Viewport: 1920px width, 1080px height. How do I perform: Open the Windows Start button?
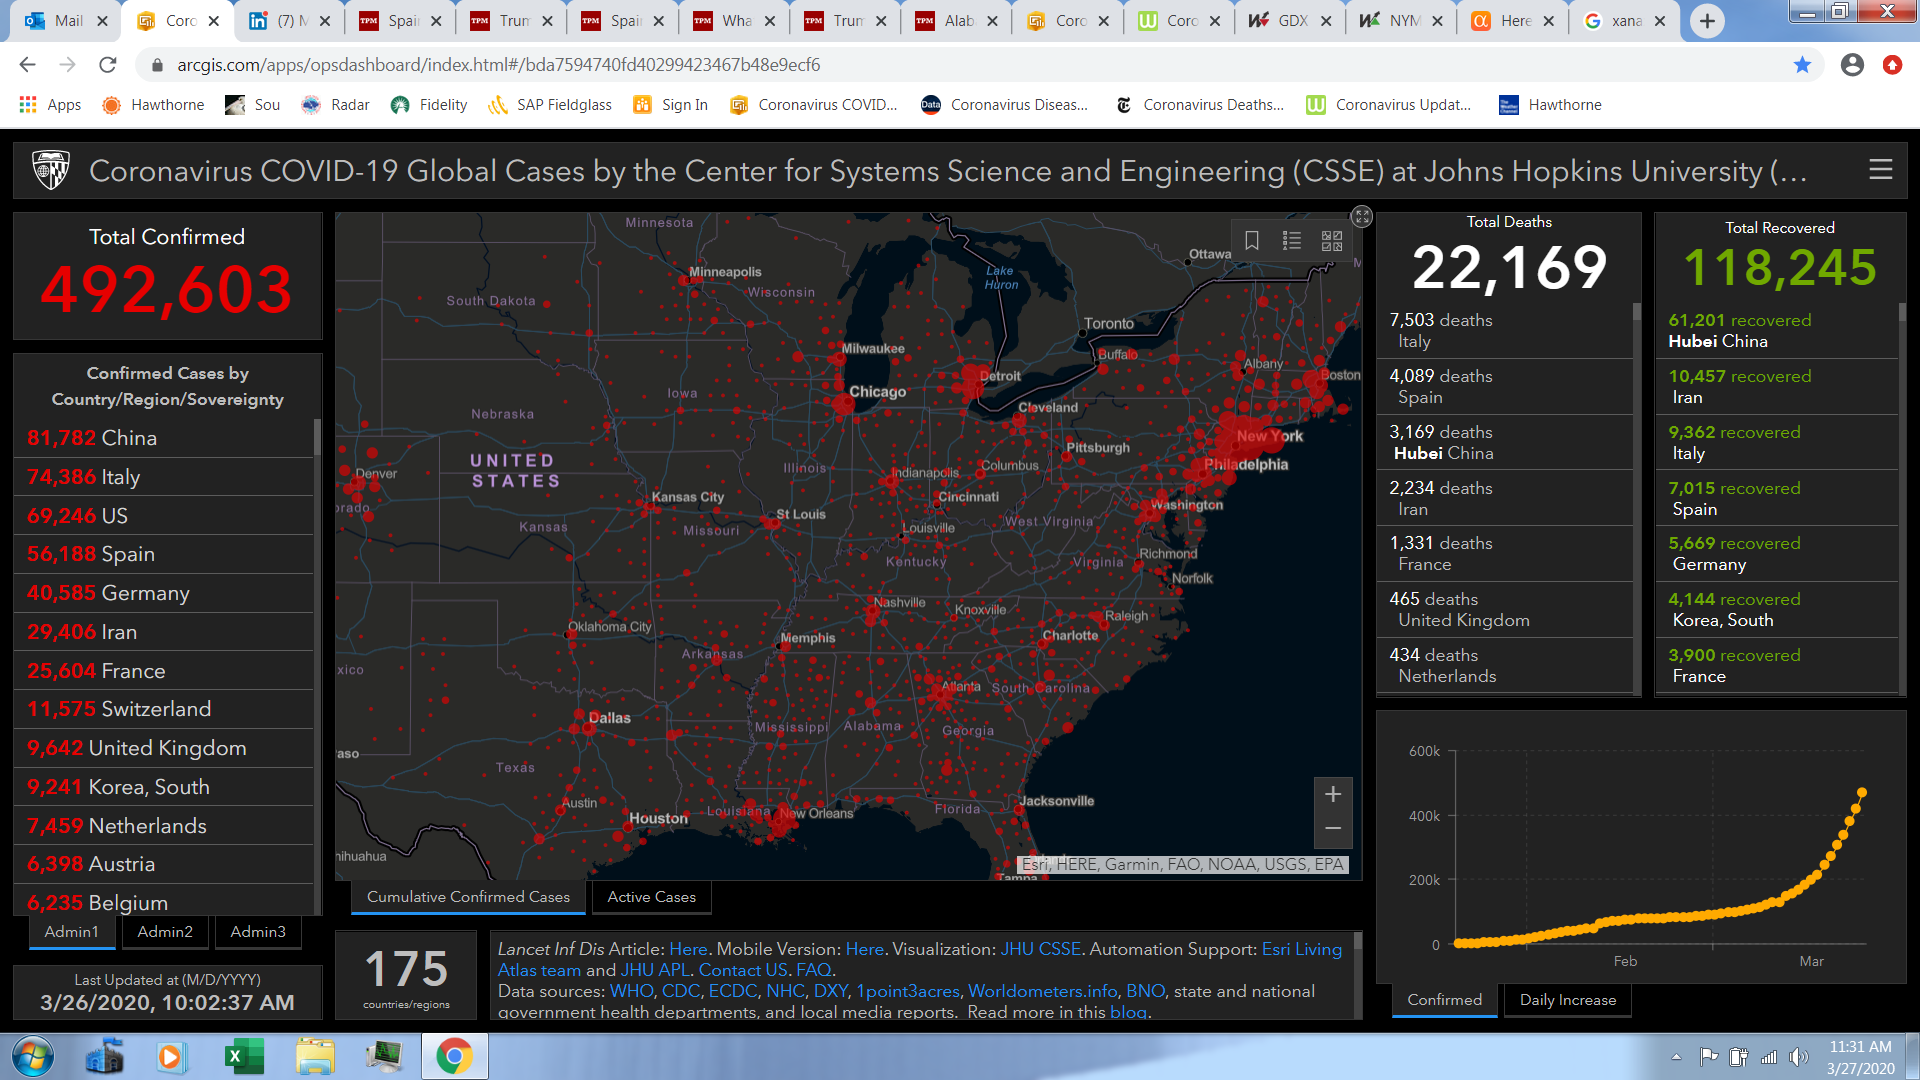click(32, 1056)
